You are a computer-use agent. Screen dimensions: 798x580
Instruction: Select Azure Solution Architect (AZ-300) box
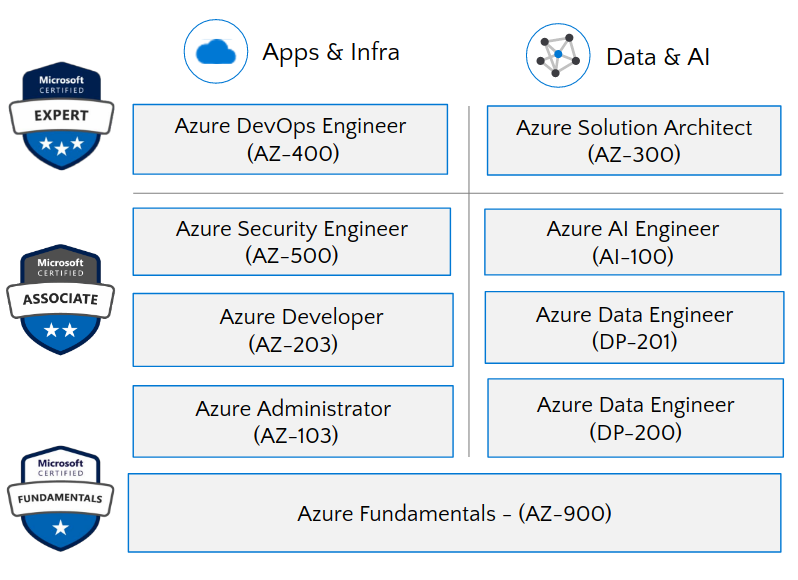click(634, 140)
